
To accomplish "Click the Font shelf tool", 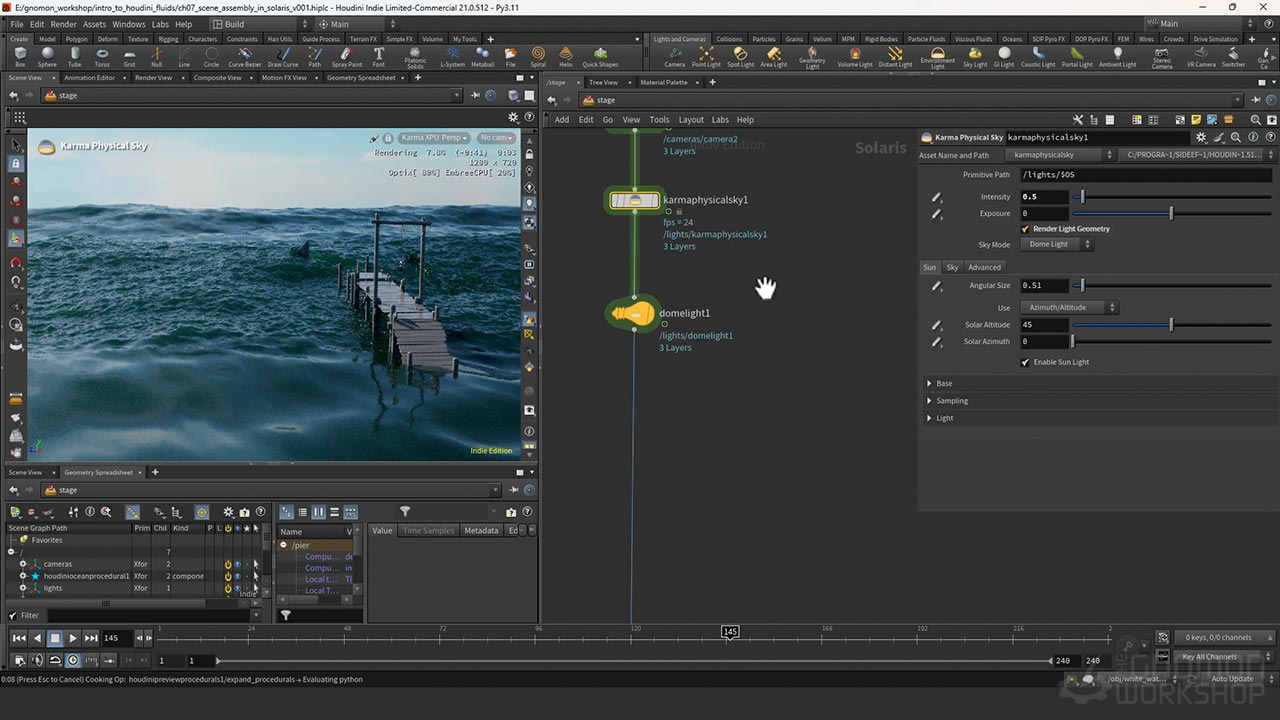I will 379,56.
